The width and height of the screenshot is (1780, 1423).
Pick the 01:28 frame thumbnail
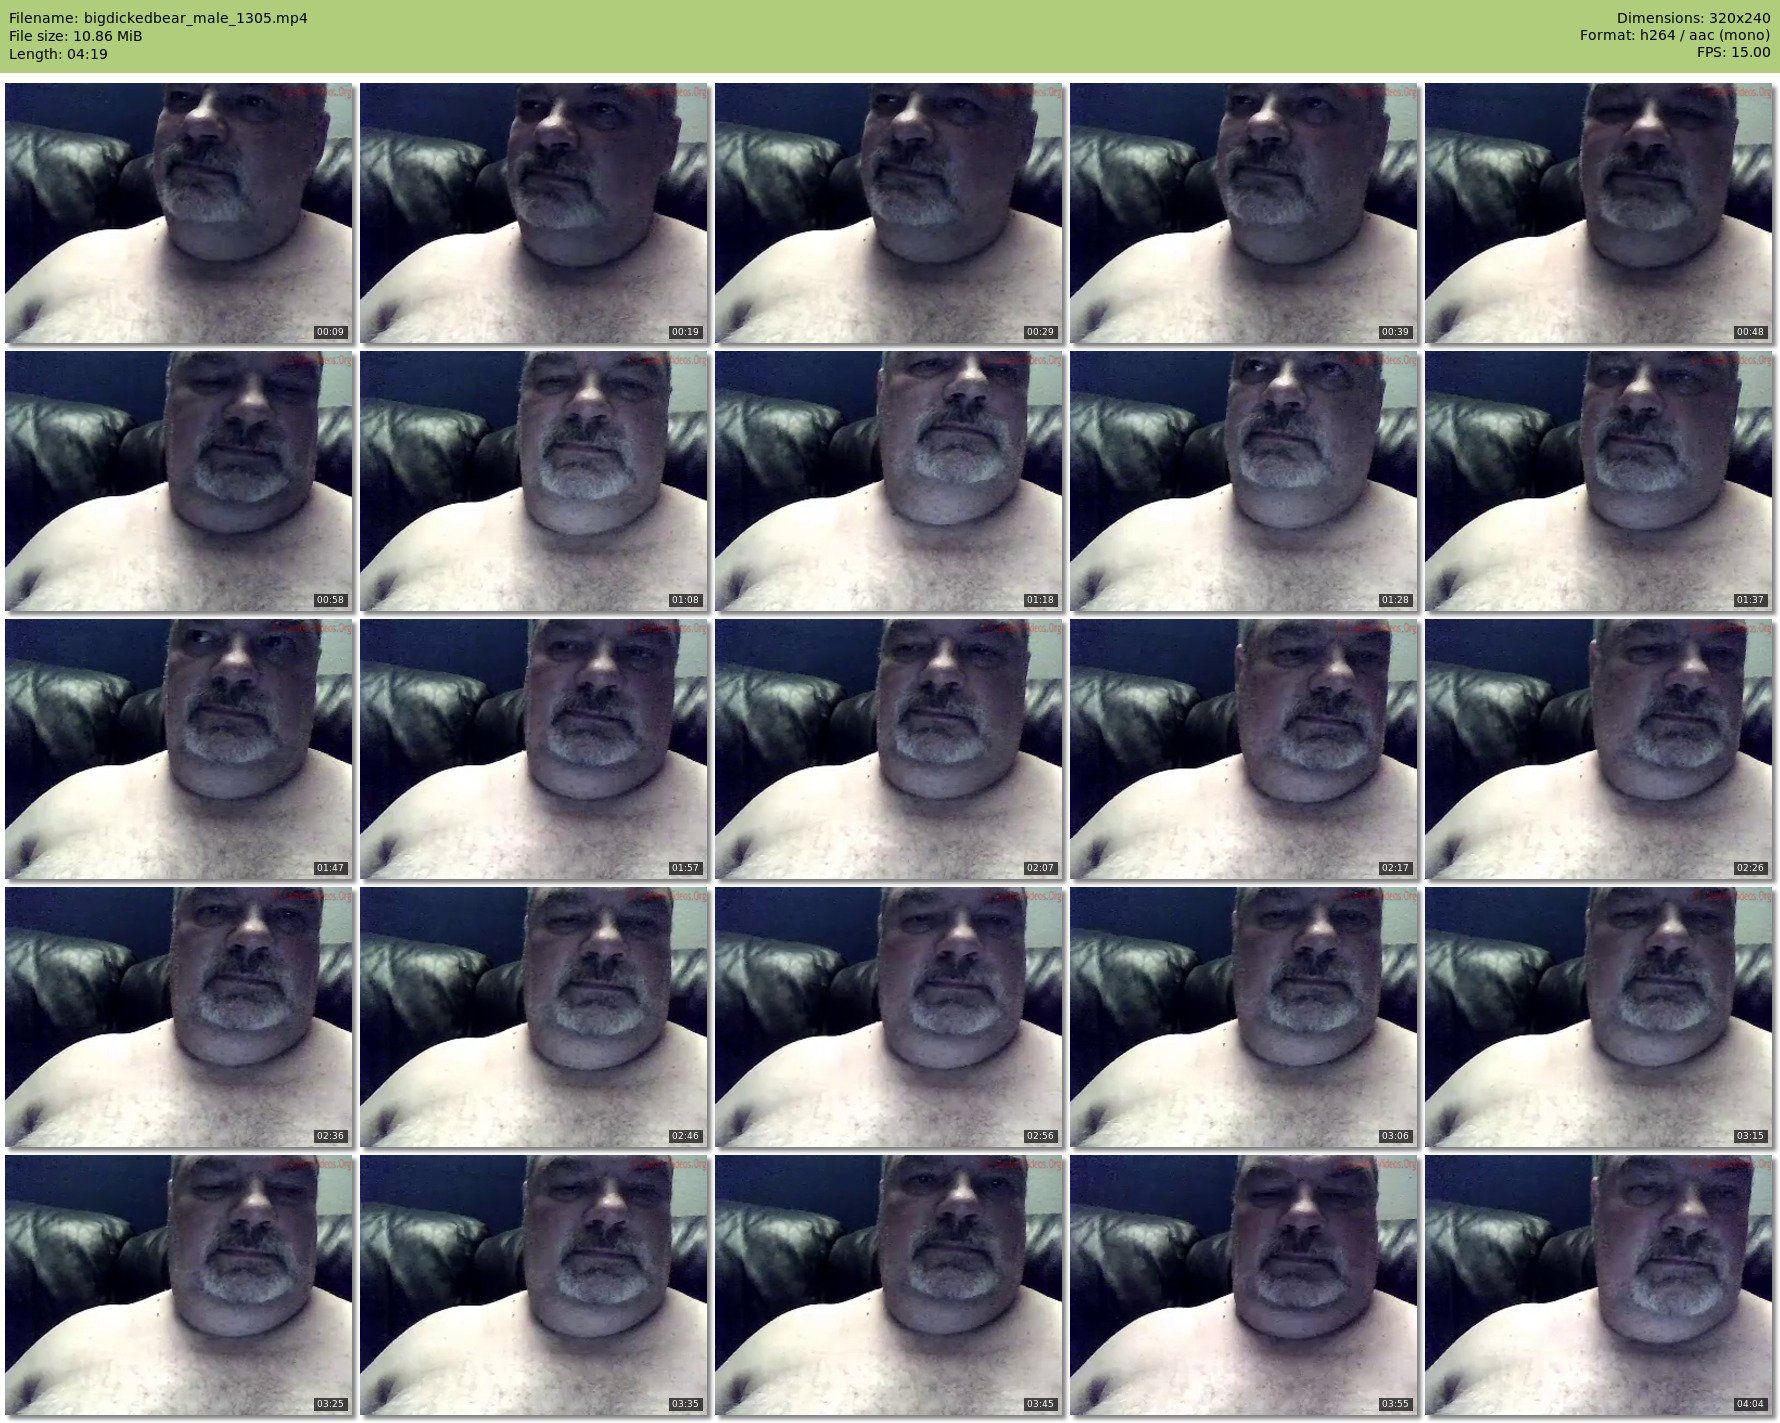point(1243,481)
